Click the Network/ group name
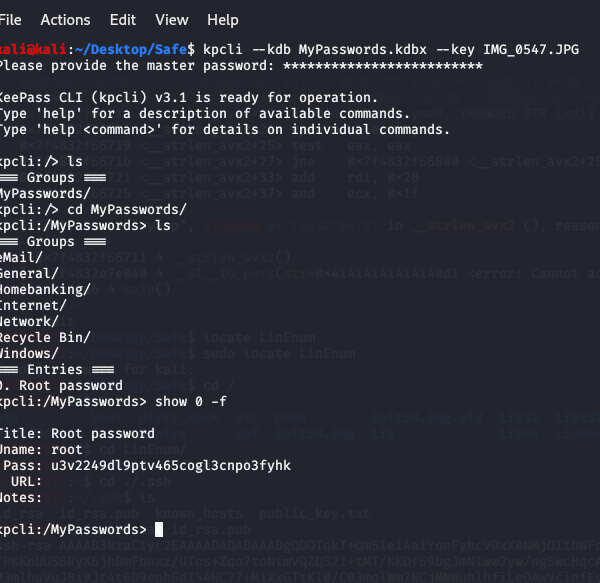Viewport: 600px width, 583px height. [30, 321]
